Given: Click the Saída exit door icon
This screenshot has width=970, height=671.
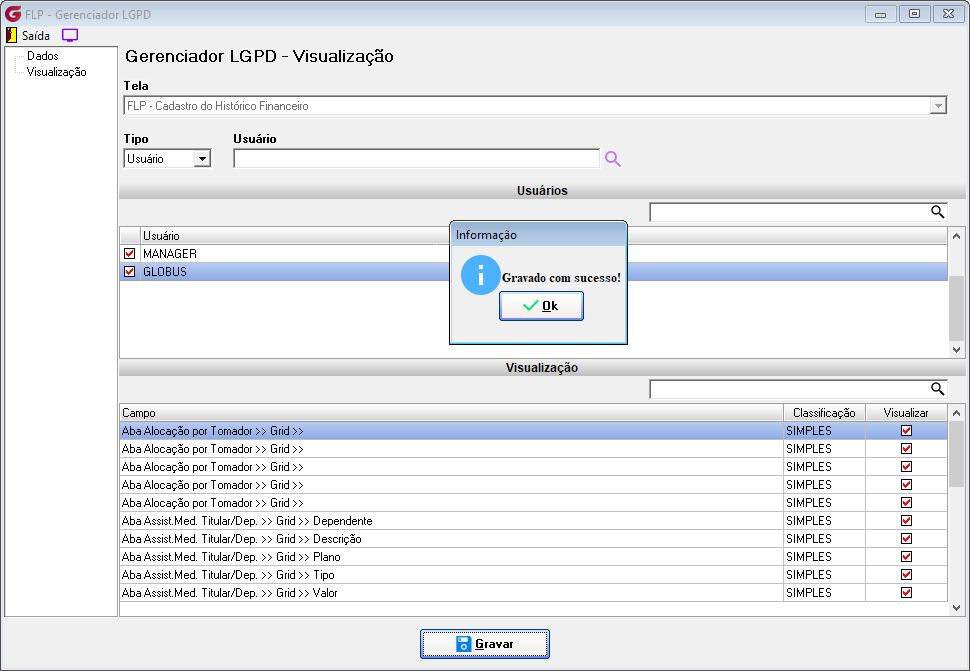Looking at the screenshot, I should tap(11, 35).
